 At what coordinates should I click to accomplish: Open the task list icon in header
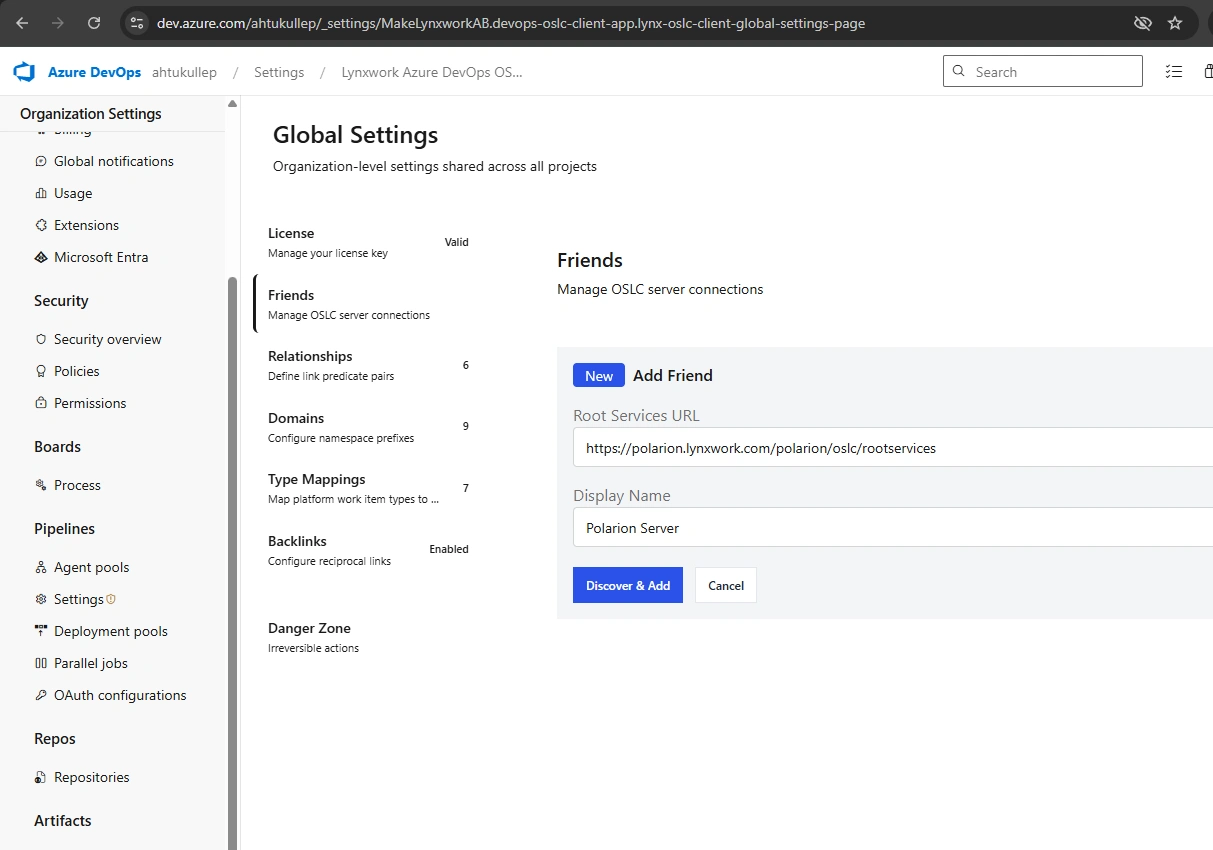[x=1174, y=72]
